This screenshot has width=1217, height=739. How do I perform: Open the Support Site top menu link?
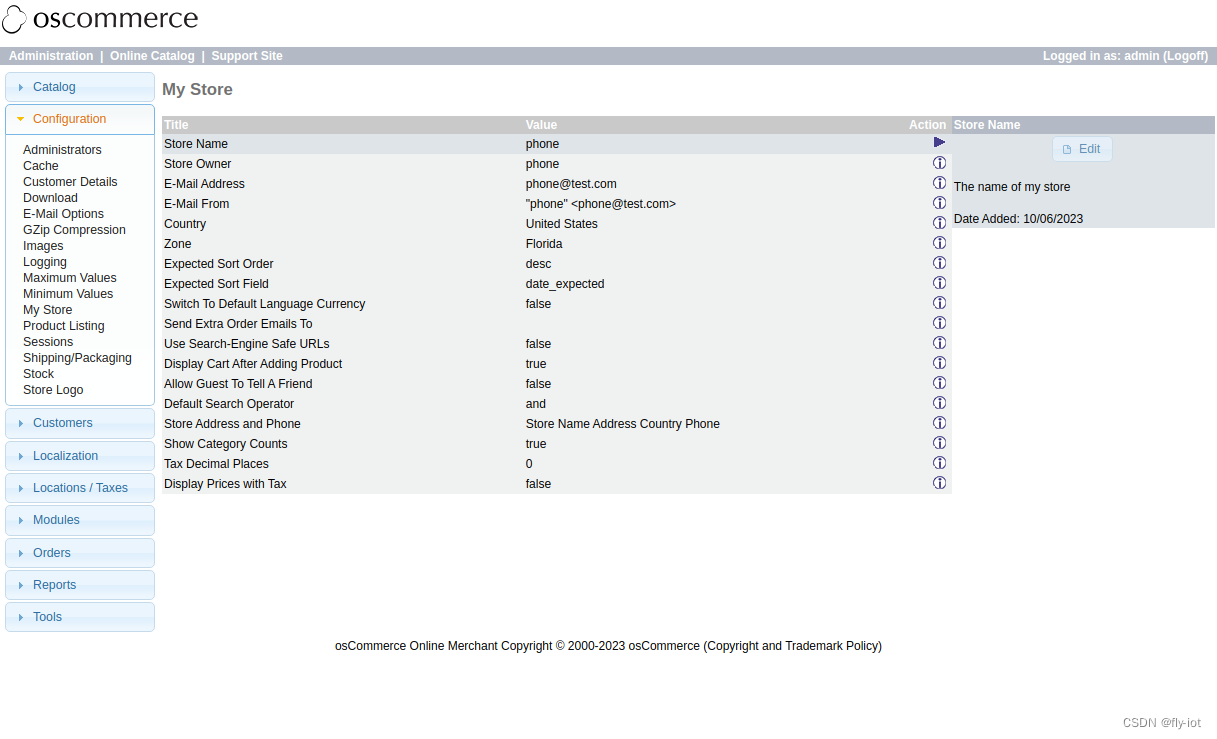[x=247, y=56]
